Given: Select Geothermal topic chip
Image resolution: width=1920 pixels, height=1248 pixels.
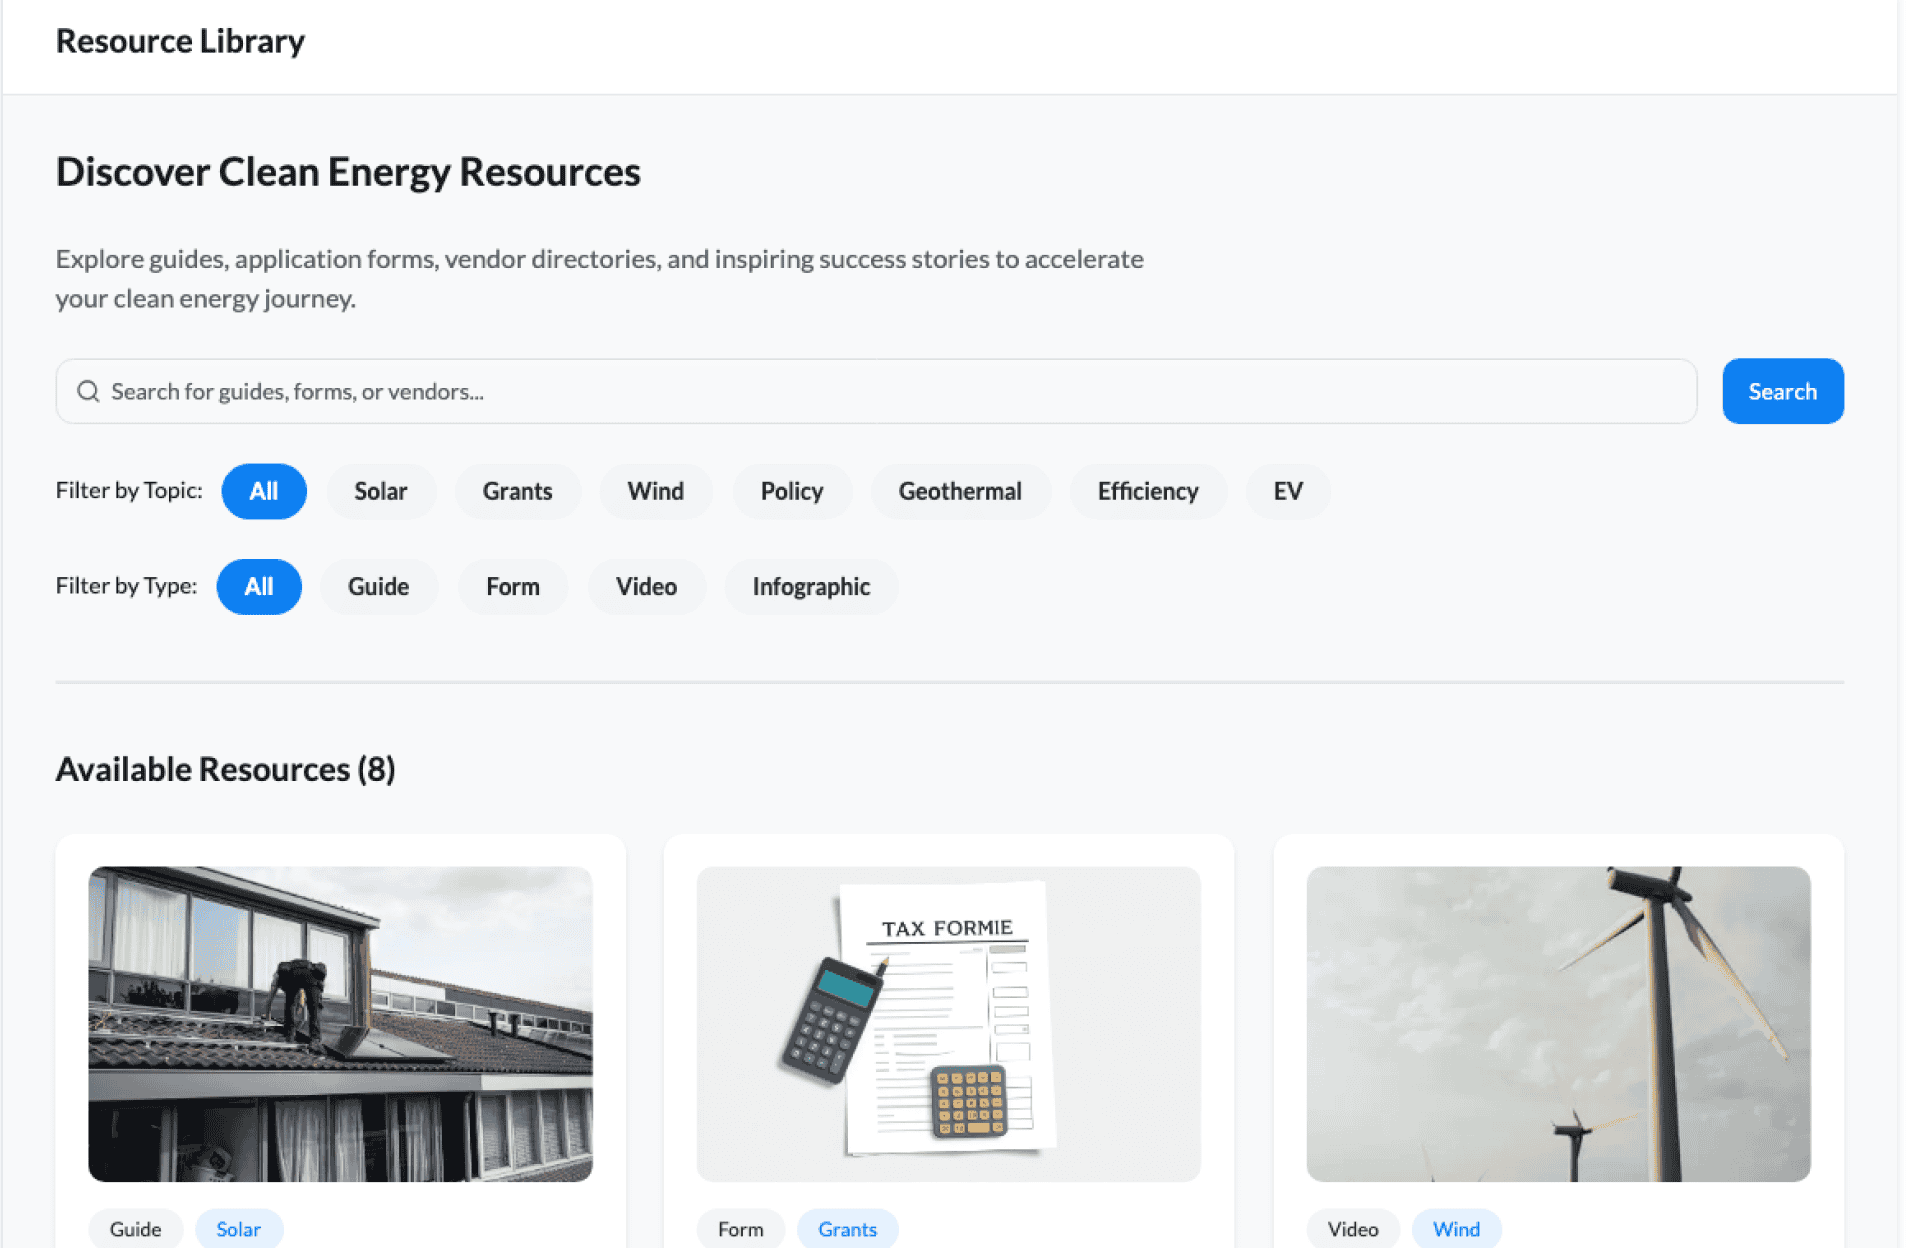Looking at the screenshot, I should (959, 491).
